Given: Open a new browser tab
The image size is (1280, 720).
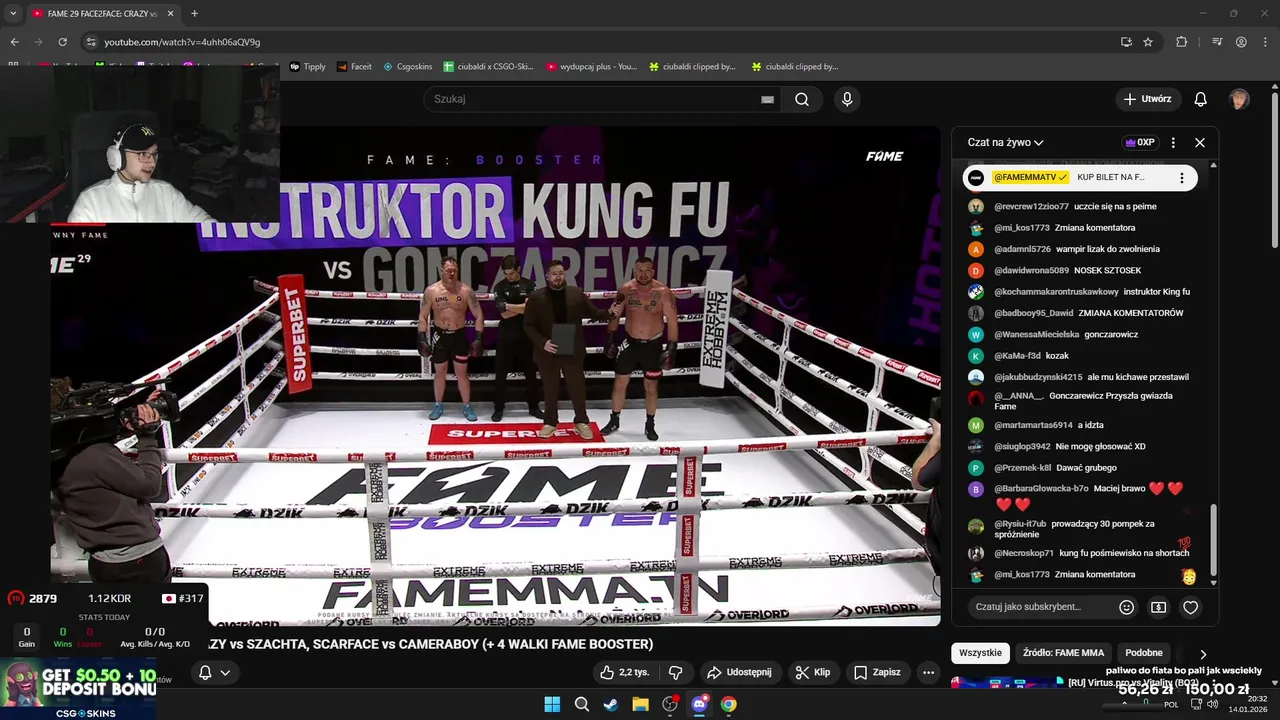Looking at the screenshot, I should click(194, 13).
